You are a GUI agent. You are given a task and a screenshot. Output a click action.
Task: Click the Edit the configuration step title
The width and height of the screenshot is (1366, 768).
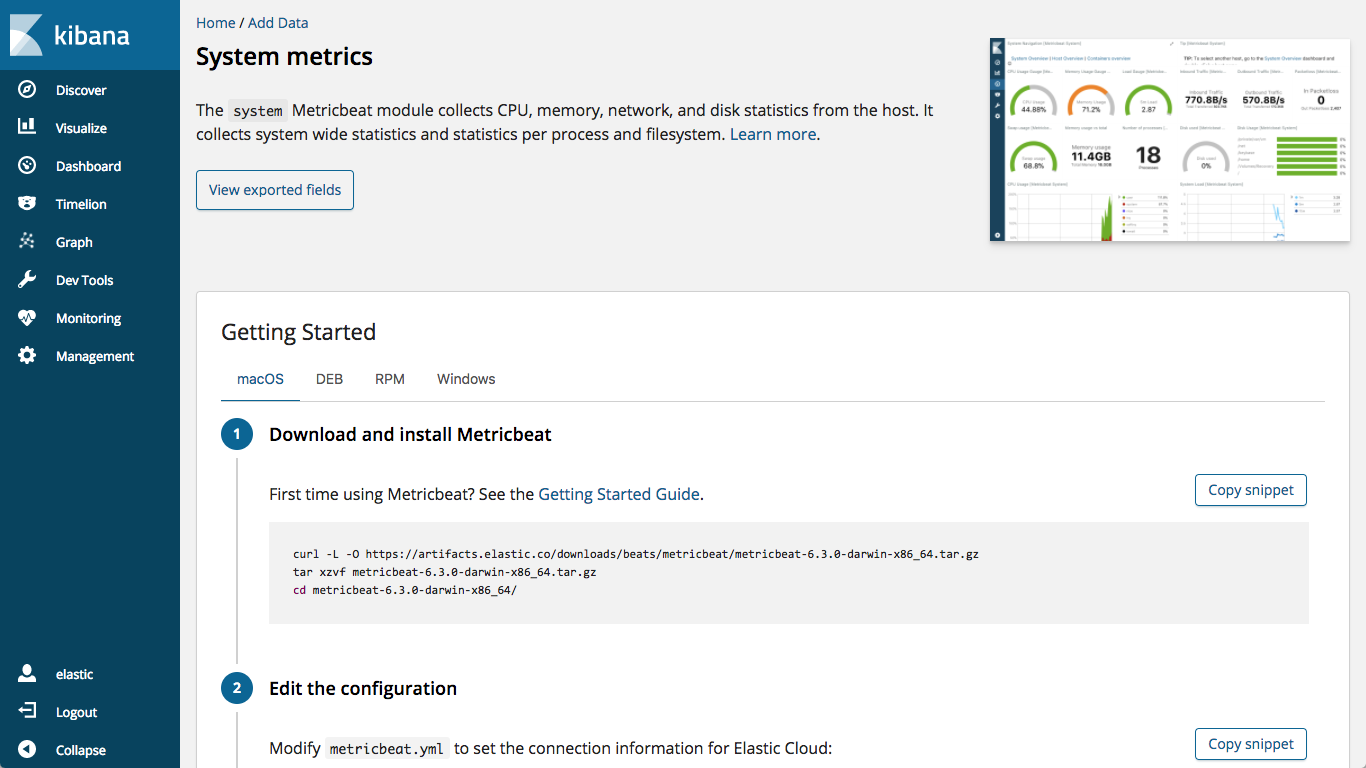tap(363, 688)
